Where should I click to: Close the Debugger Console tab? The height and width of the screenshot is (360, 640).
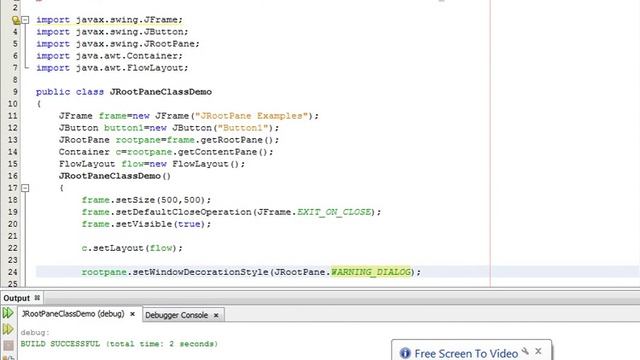tap(216, 315)
